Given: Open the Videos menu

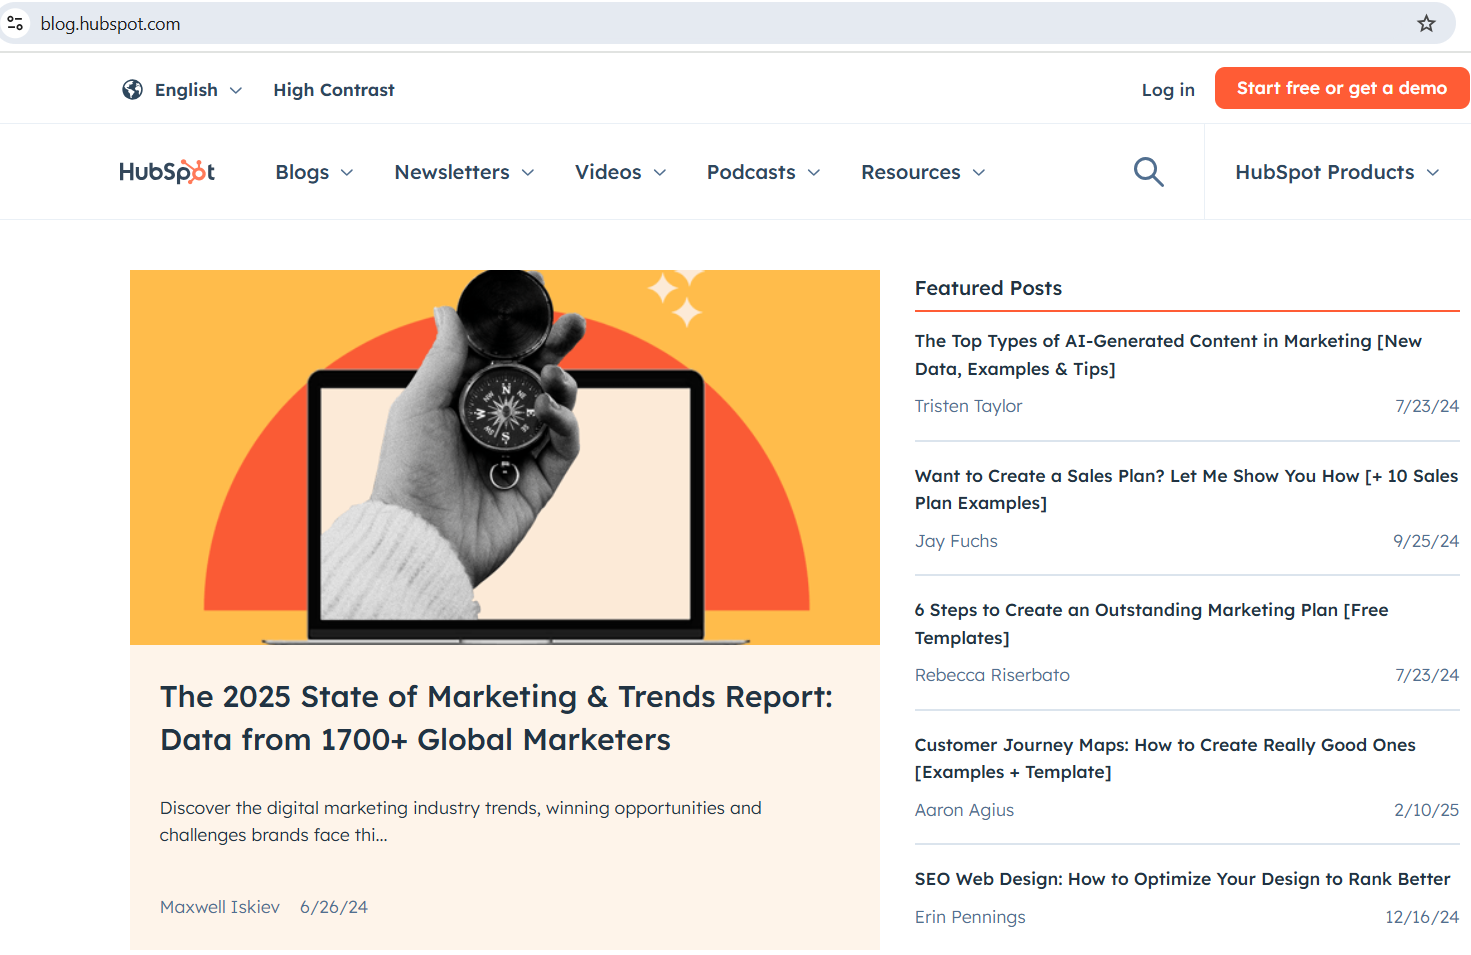Looking at the screenshot, I should (608, 172).
